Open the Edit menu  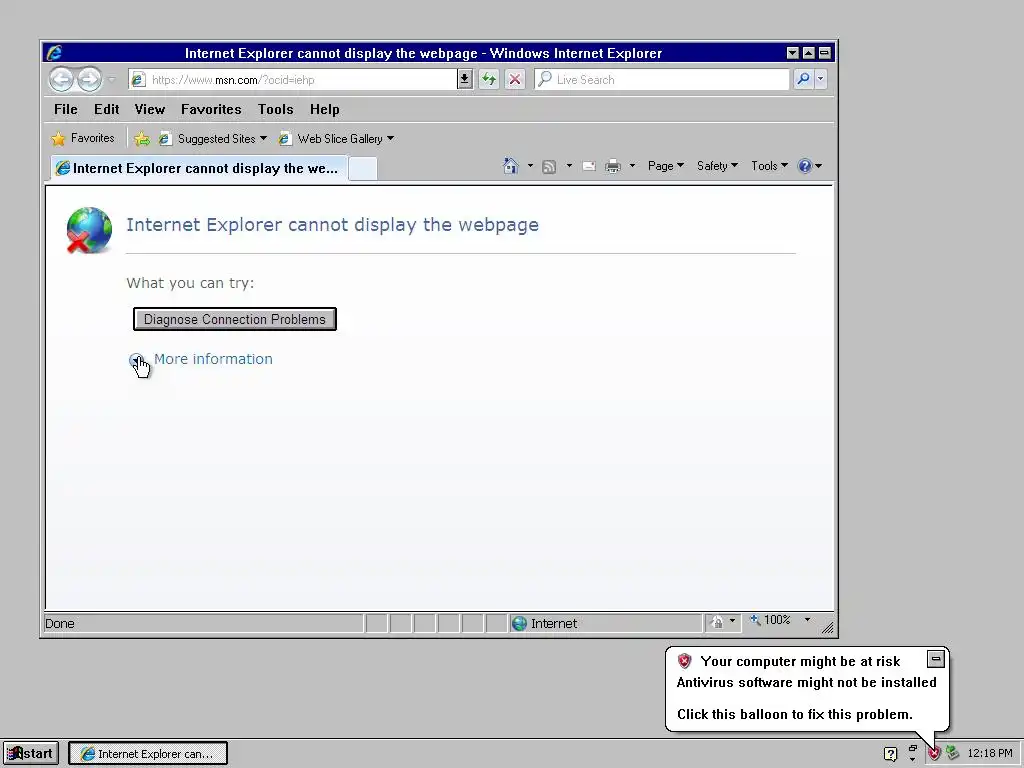[106, 109]
